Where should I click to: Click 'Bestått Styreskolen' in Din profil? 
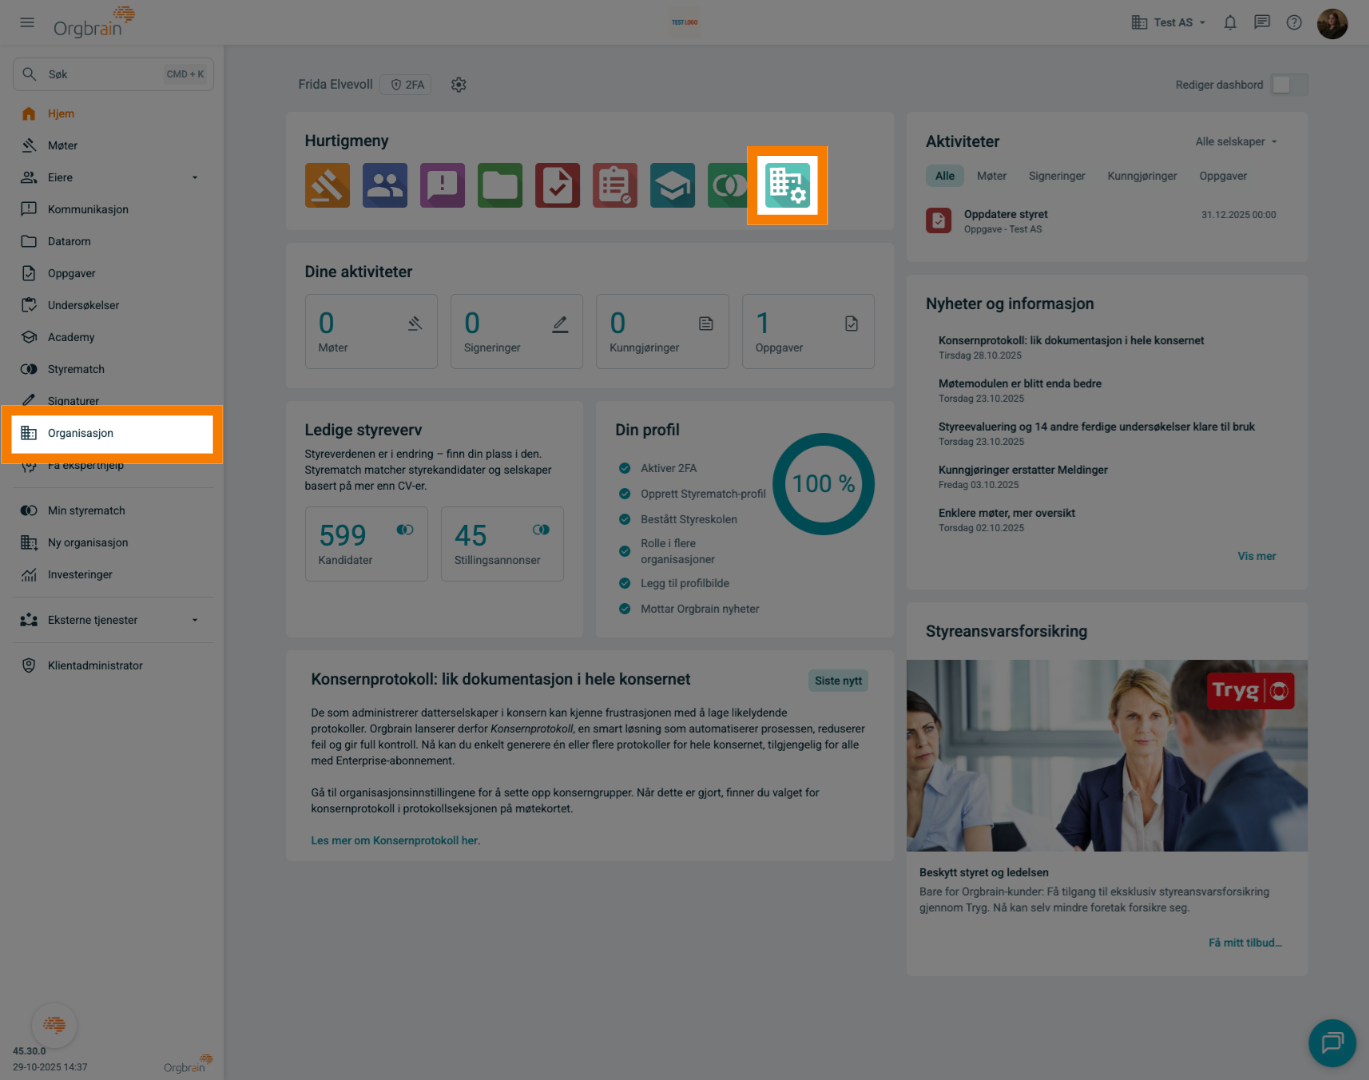pyautogui.click(x=689, y=520)
